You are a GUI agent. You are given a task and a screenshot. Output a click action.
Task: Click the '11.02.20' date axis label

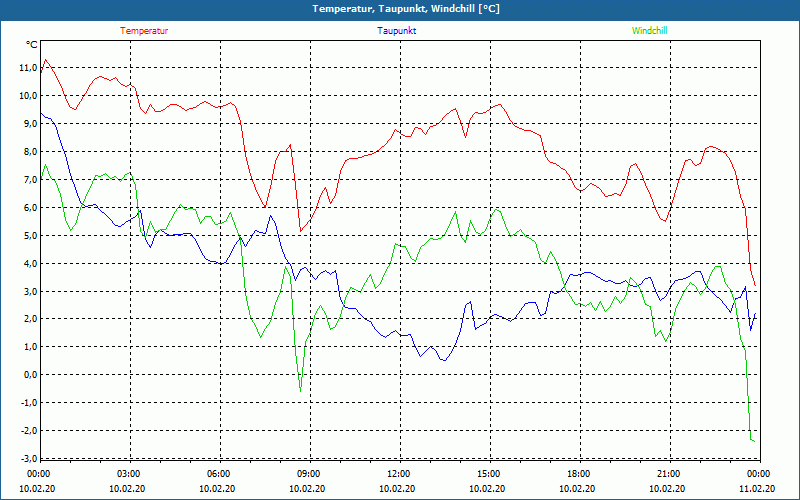[757, 488]
